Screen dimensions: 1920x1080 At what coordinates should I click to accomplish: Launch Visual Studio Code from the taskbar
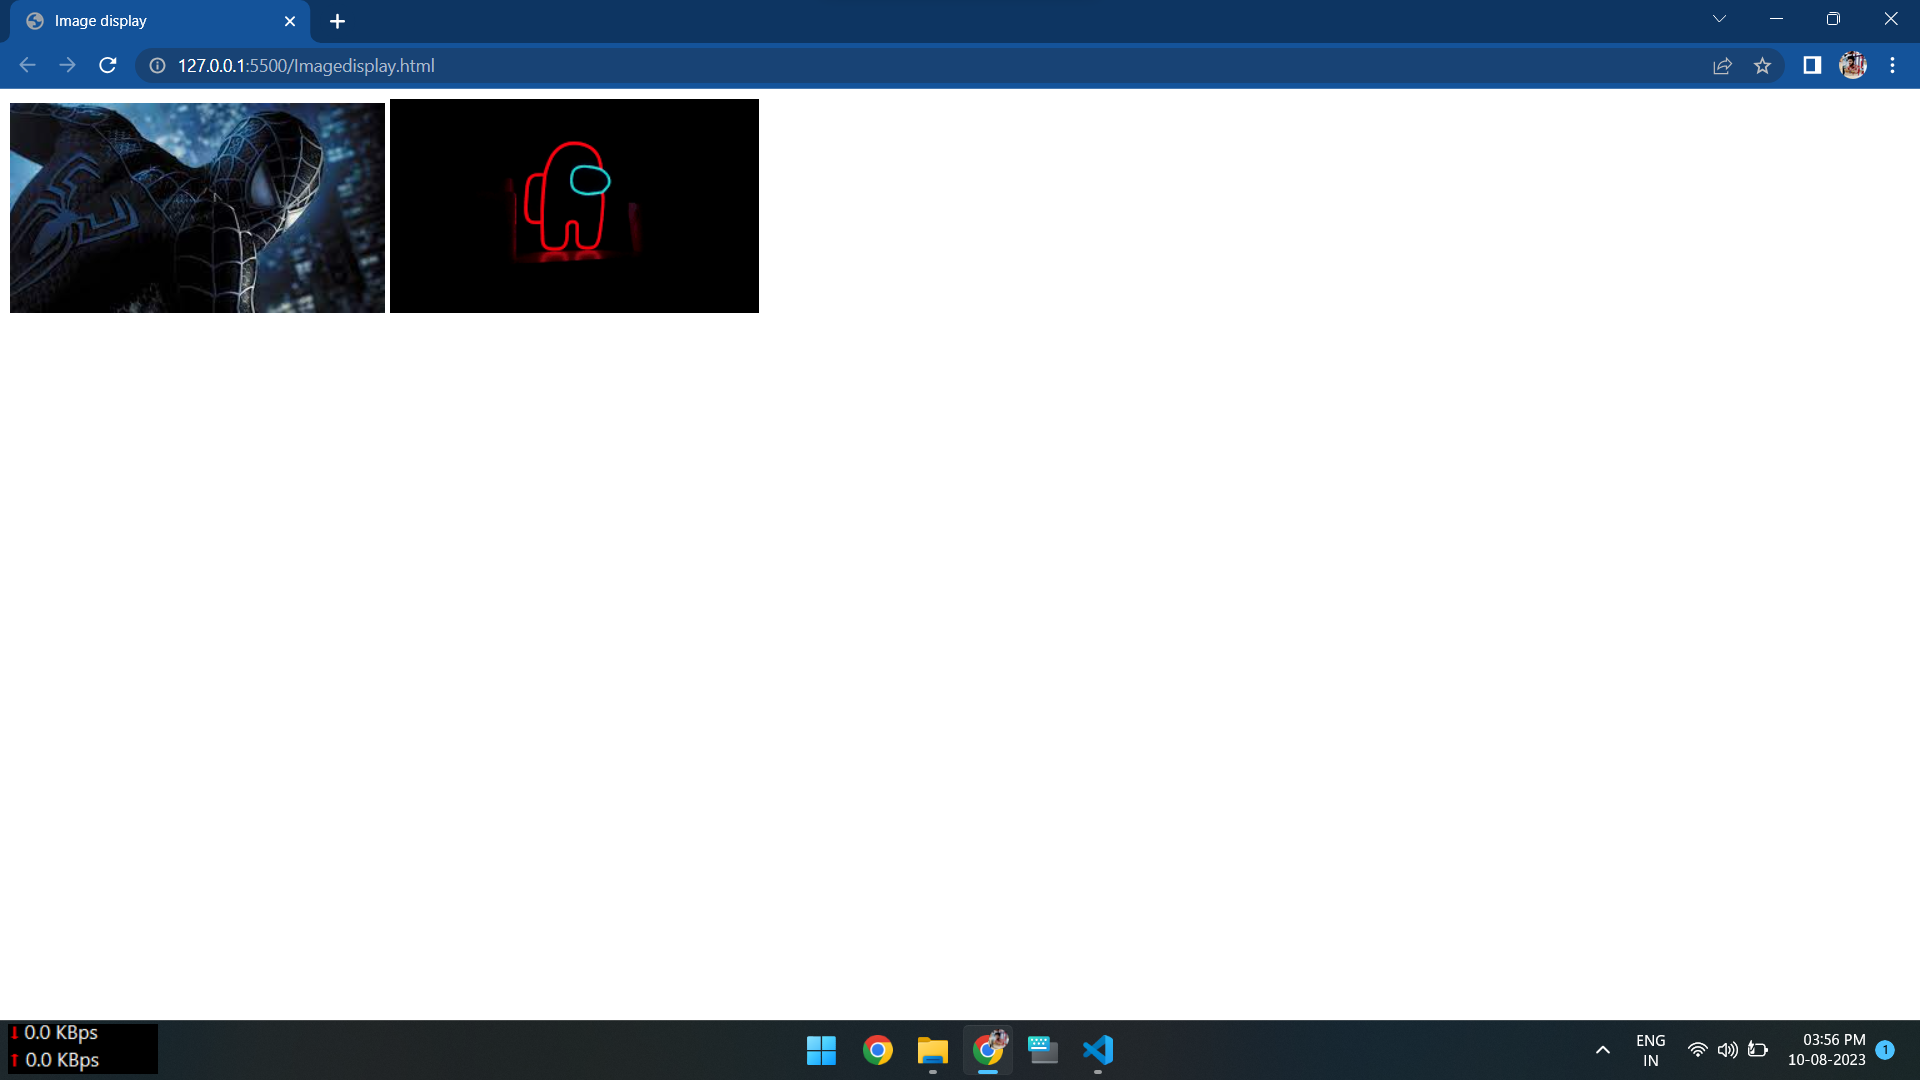(x=1097, y=1050)
